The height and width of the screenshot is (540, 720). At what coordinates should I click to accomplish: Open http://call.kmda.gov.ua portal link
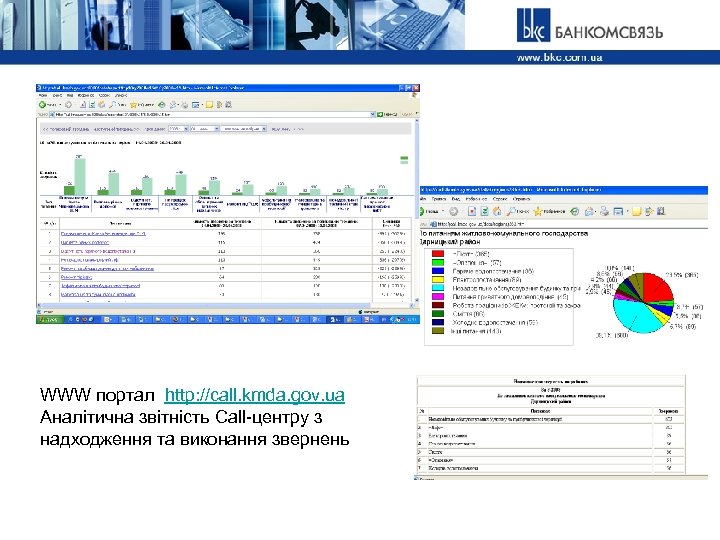click(254, 394)
